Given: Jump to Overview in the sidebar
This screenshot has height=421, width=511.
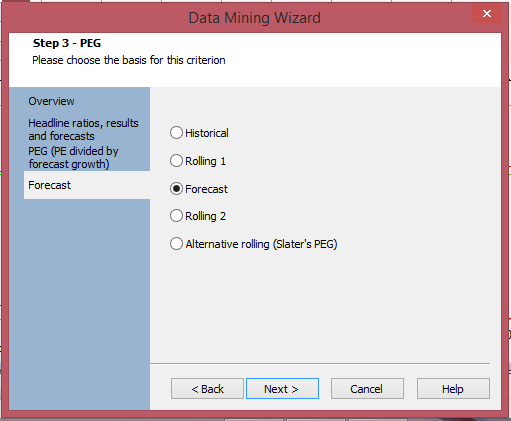Looking at the screenshot, I should (51, 101).
